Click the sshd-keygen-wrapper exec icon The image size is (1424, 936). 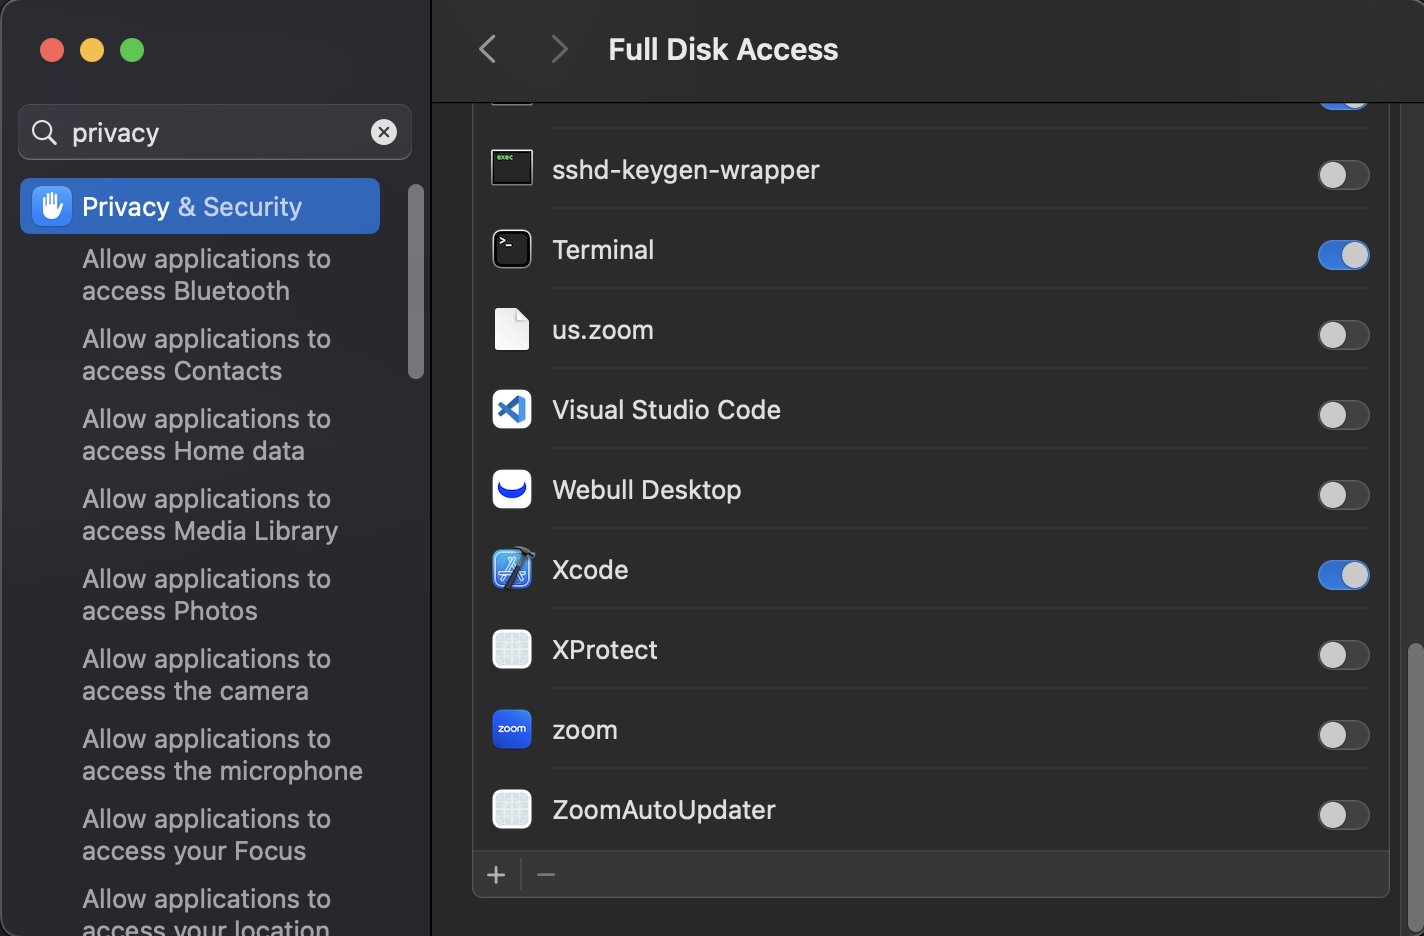tap(512, 168)
